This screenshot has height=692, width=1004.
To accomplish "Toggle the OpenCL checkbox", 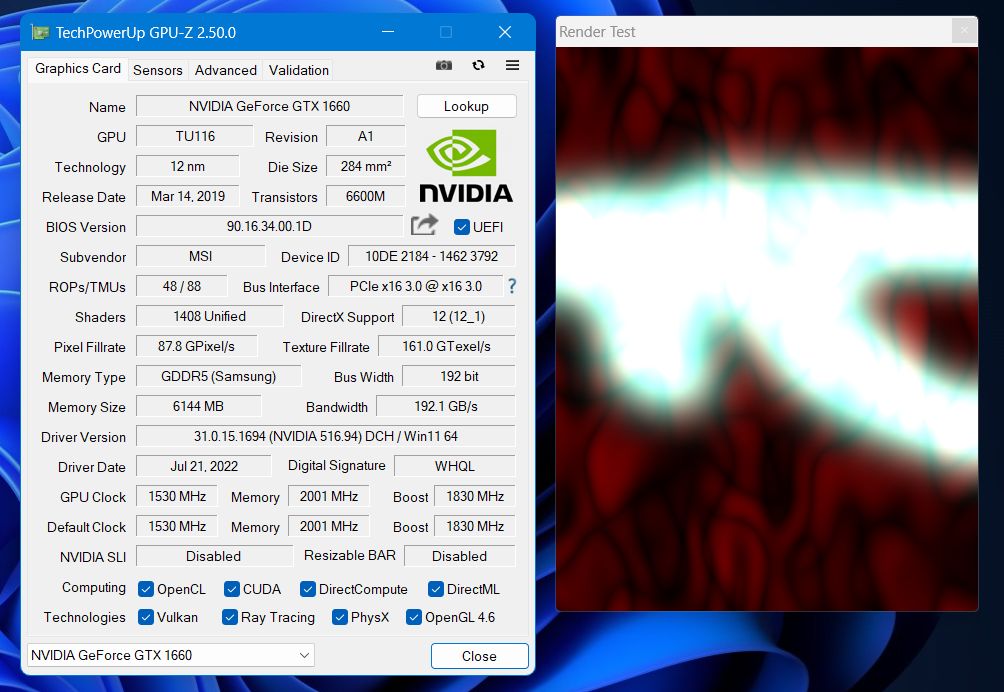I will (146, 589).
